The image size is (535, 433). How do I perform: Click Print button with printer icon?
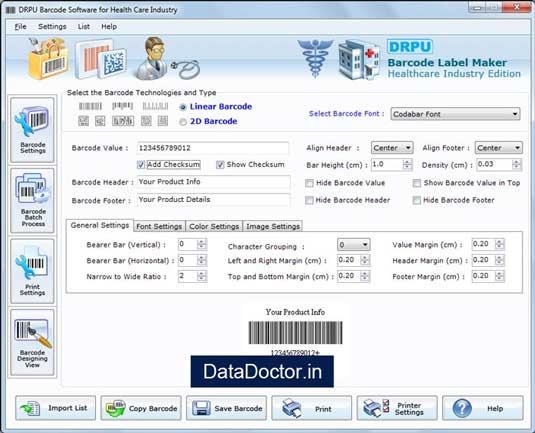point(312,408)
